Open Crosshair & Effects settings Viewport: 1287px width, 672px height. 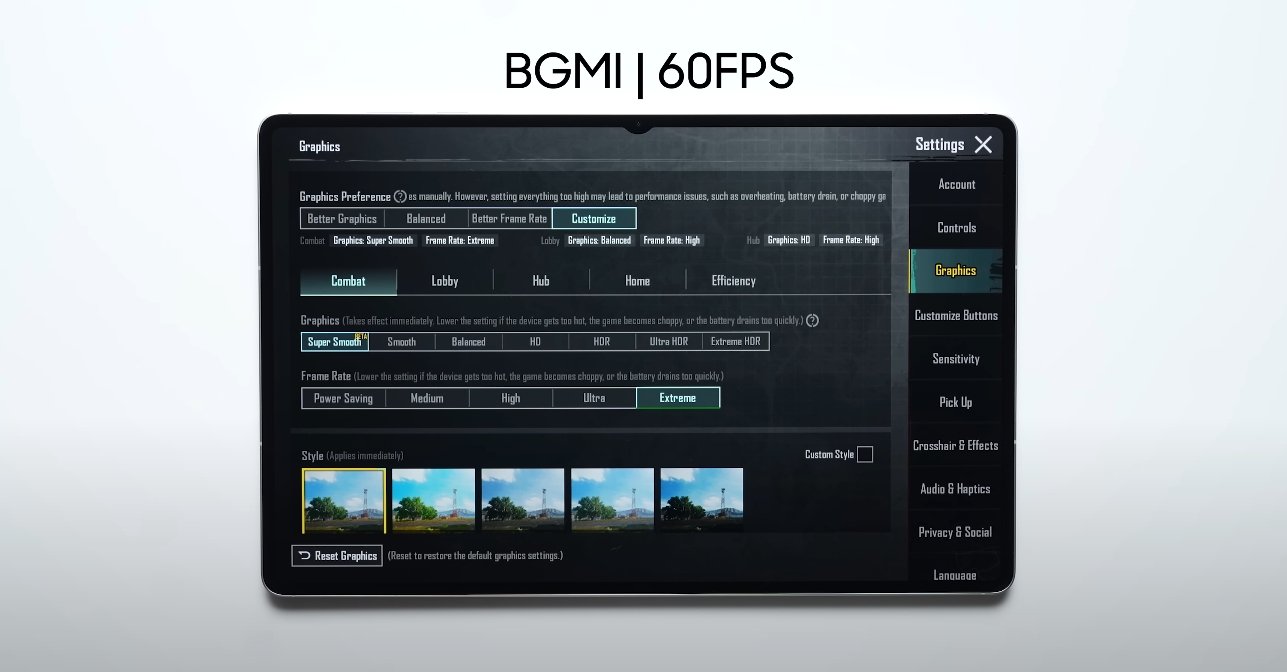point(955,446)
